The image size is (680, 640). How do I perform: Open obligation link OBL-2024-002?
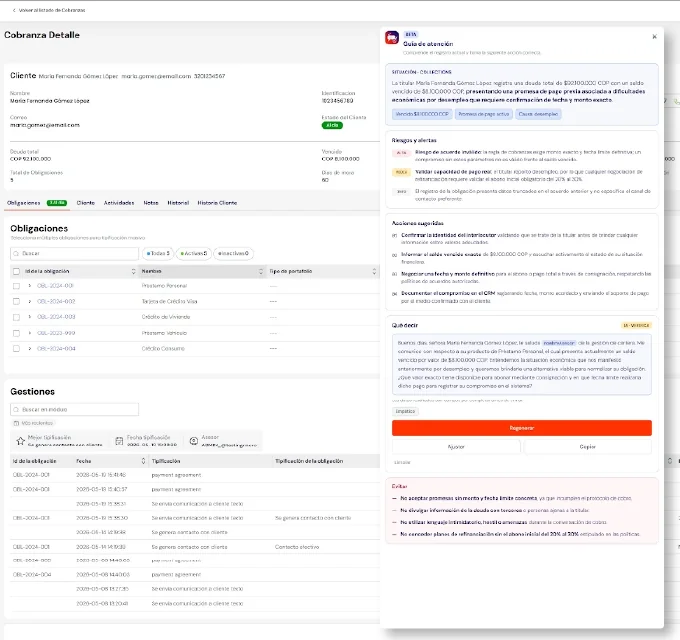click(x=56, y=301)
